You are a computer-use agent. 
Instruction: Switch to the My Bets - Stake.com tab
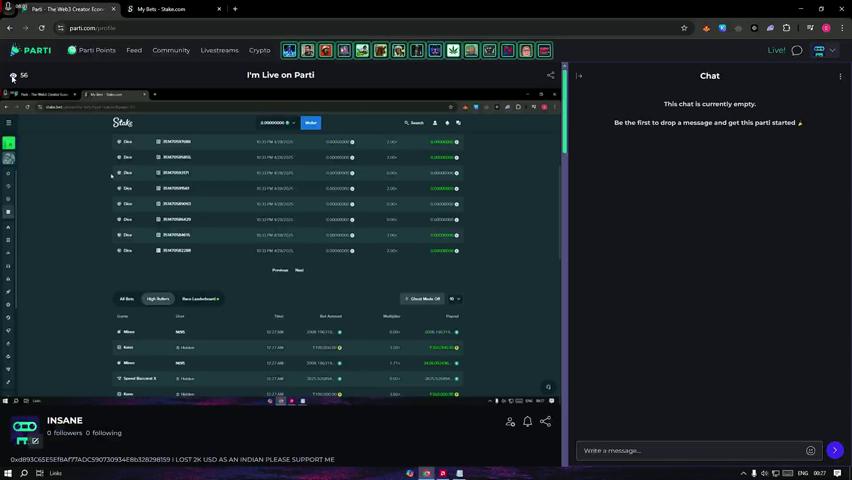[171, 9]
